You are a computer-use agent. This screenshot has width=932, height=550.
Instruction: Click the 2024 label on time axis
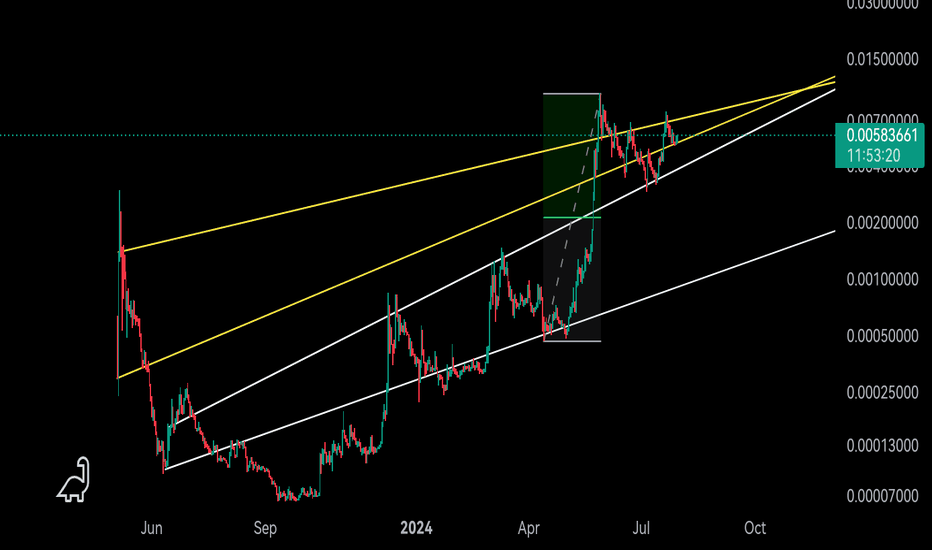[416, 528]
